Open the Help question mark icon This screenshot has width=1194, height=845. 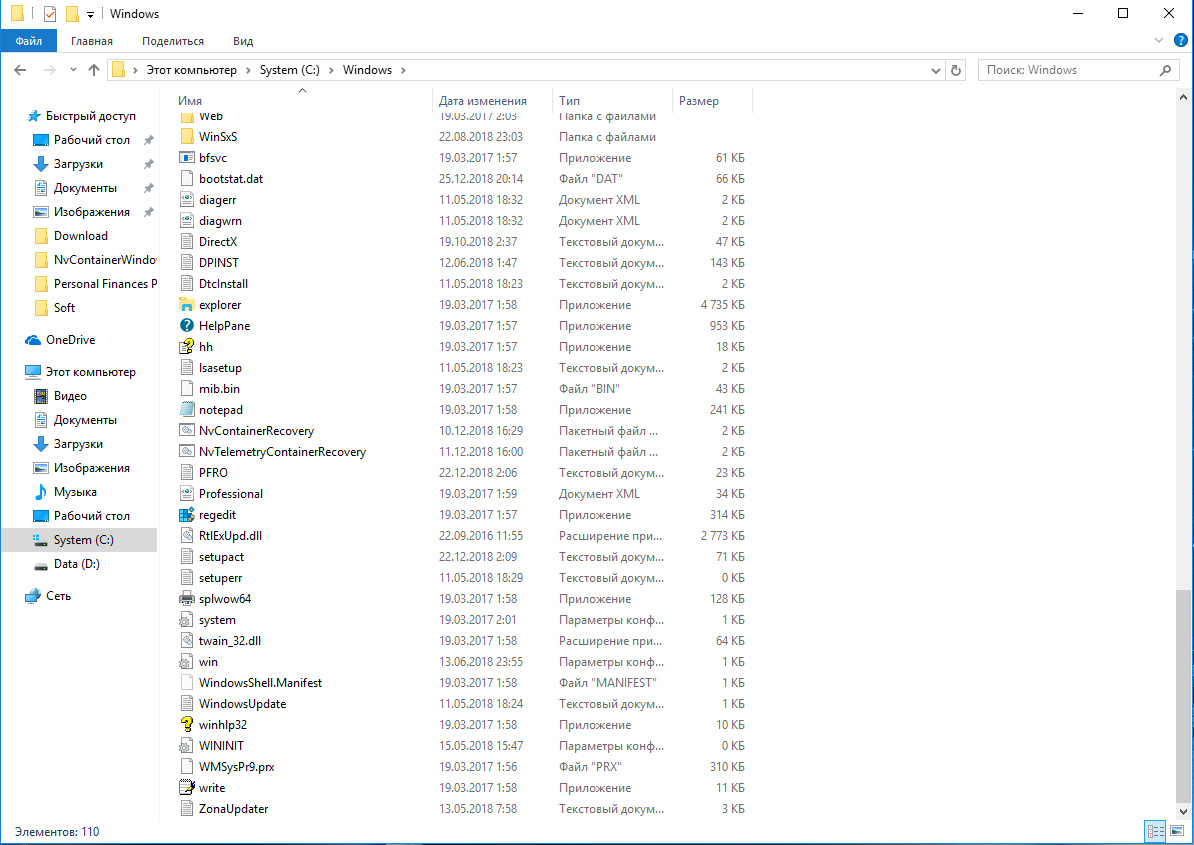pos(1180,41)
